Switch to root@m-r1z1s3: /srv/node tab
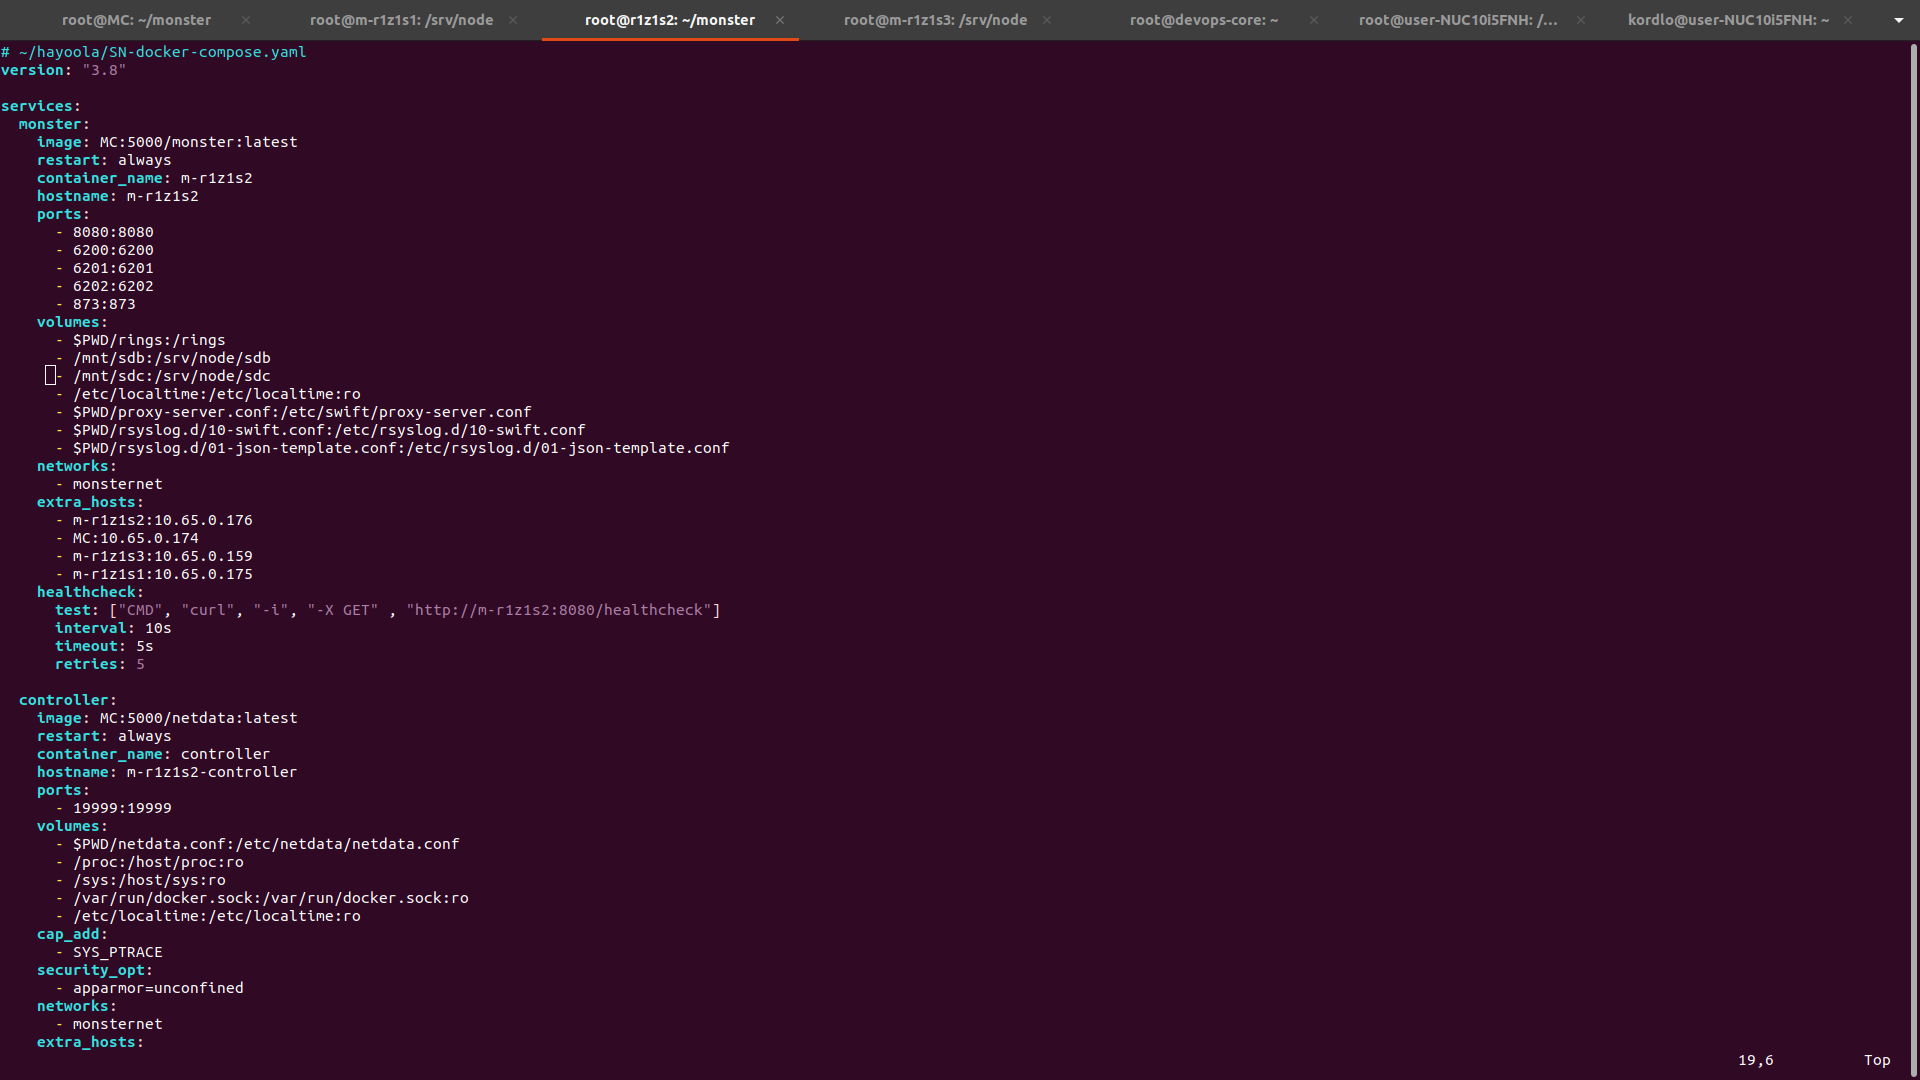The width and height of the screenshot is (1920, 1080). (x=935, y=20)
